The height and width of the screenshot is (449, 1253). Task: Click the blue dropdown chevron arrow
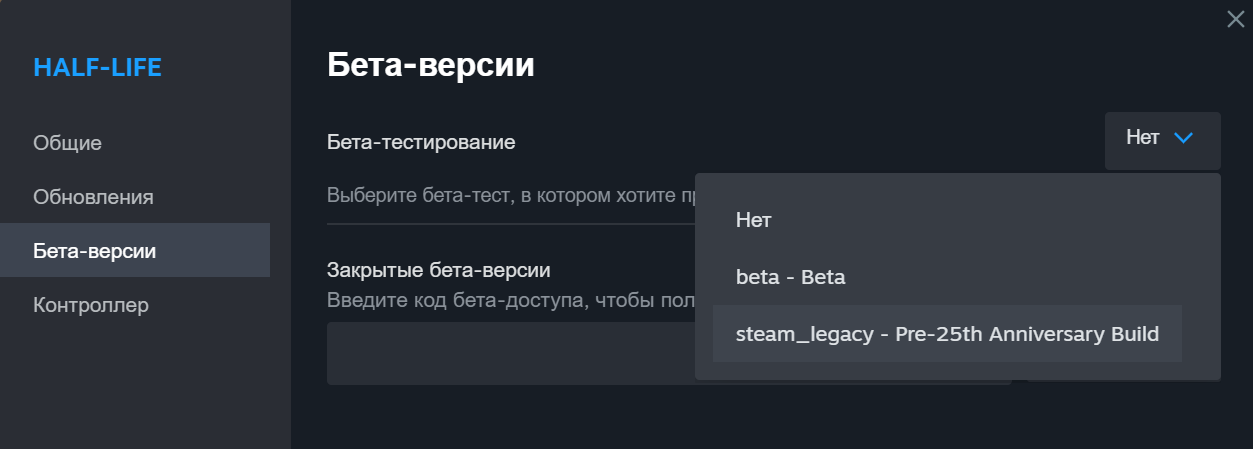click(x=1183, y=138)
